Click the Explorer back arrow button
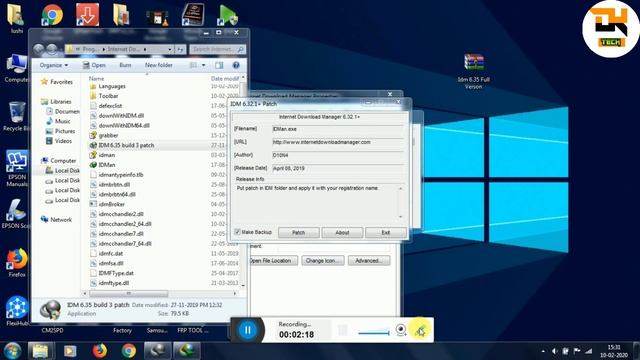Image resolution: width=640 pixels, height=360 pixels. (x=38, y=49)
